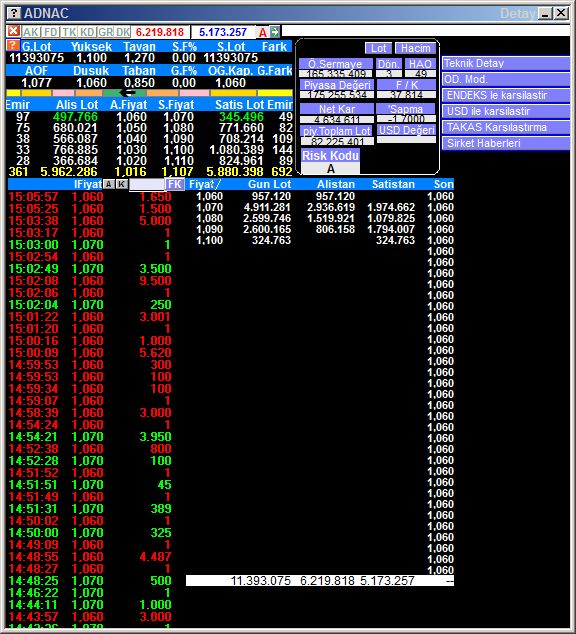Select the DK toolbar button
The height and width of the screenshot is (634, 576).
pos(123,32)
